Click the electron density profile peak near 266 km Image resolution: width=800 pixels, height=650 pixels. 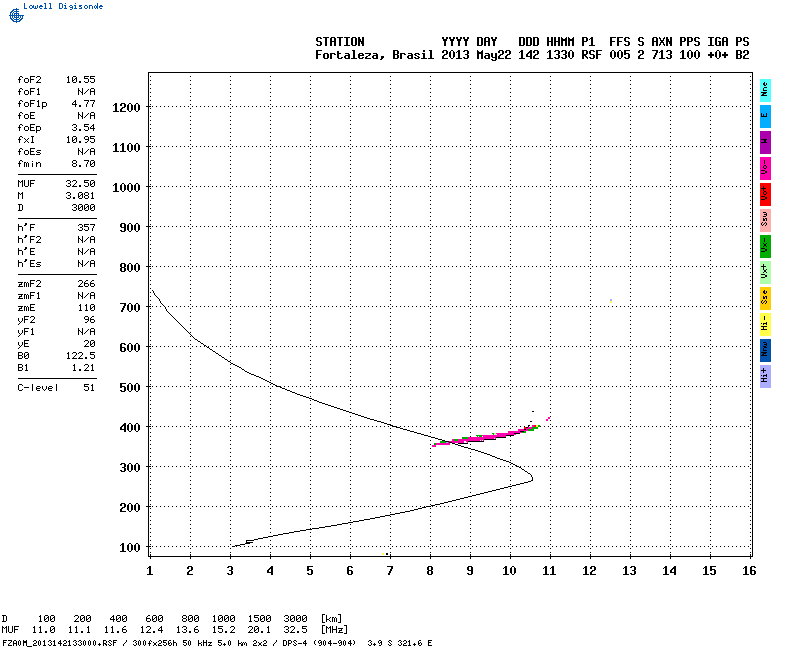532,479
